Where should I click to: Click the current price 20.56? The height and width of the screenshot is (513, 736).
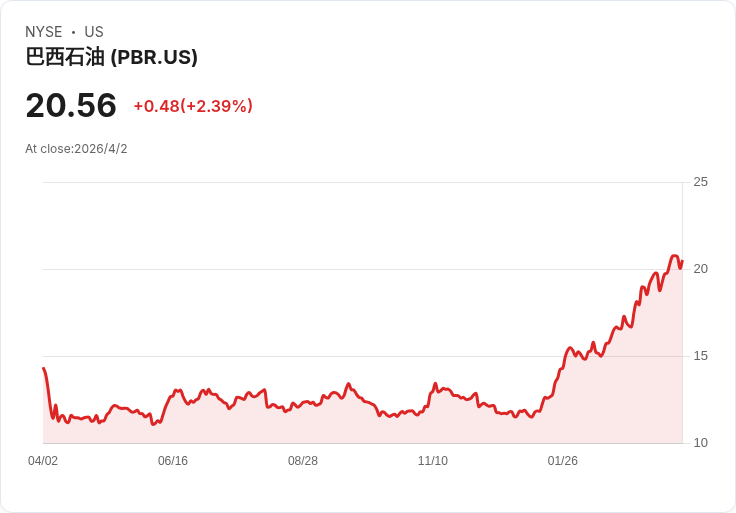point(71,105)
